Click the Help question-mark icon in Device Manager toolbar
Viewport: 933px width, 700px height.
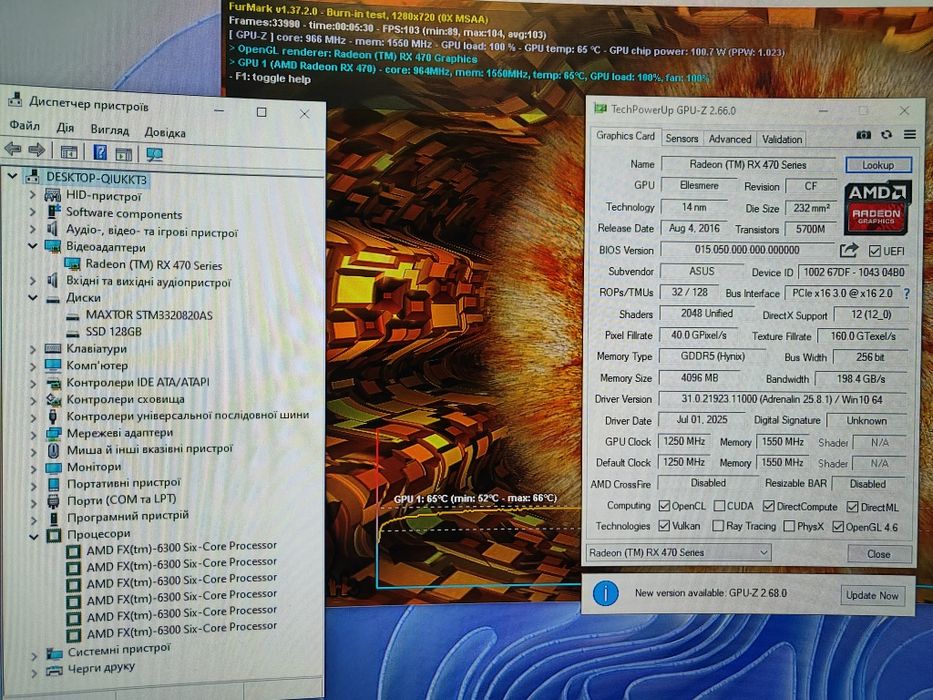point(100,152)
